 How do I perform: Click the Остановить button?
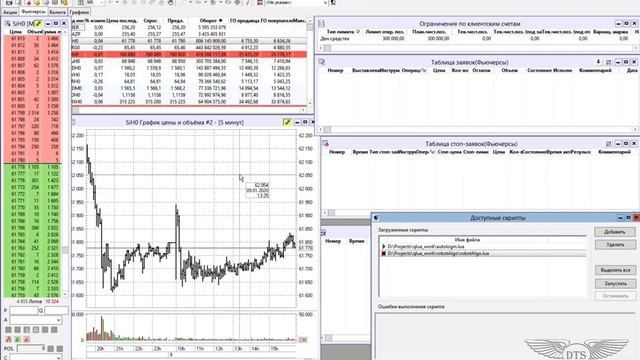[x=615, y=296]
